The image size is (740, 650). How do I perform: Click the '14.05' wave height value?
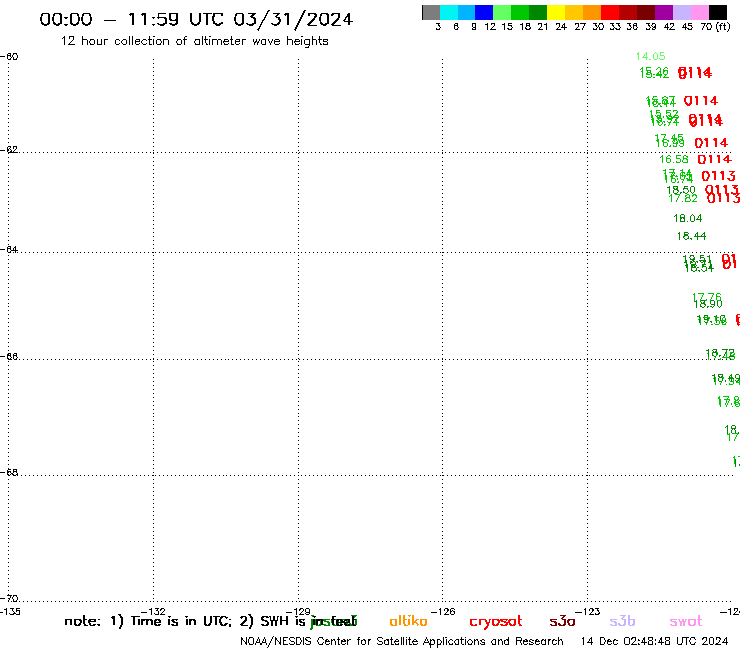coord(650,56)
